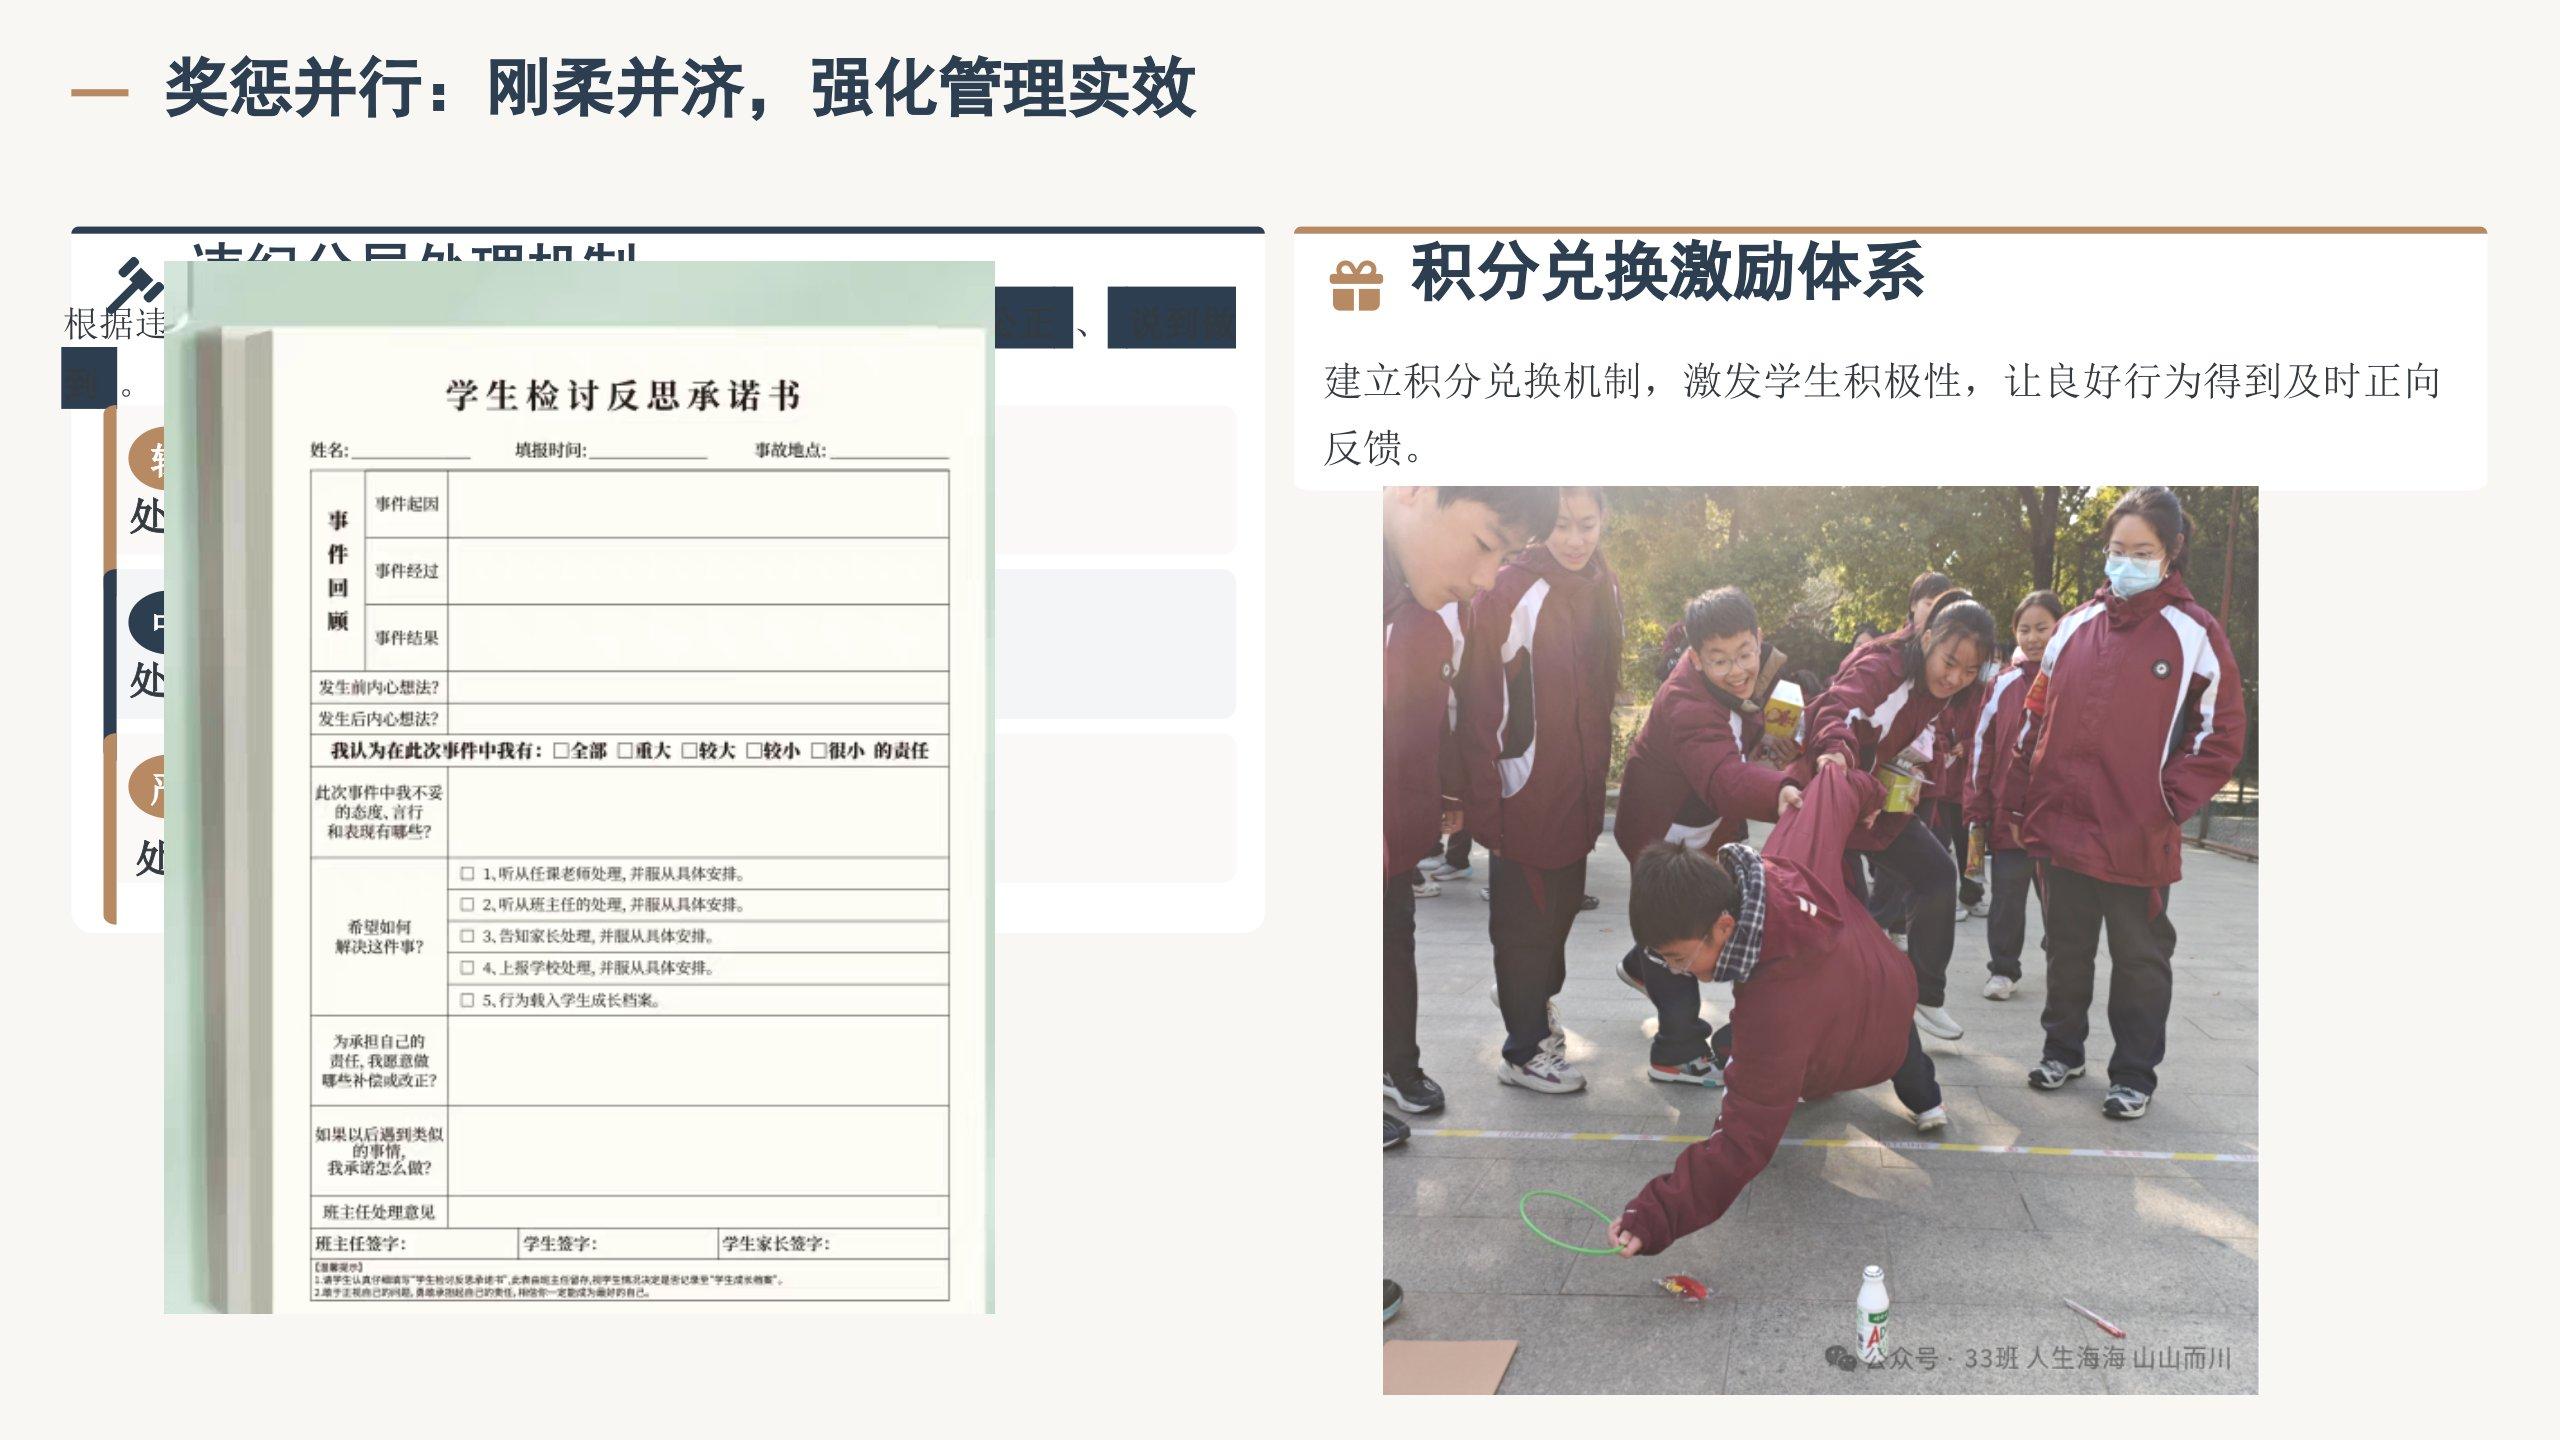Viewport: 2560px width, 1440px height.
Task: Select heading 积分兑换激励体系
Action: tap(1667, 272)
